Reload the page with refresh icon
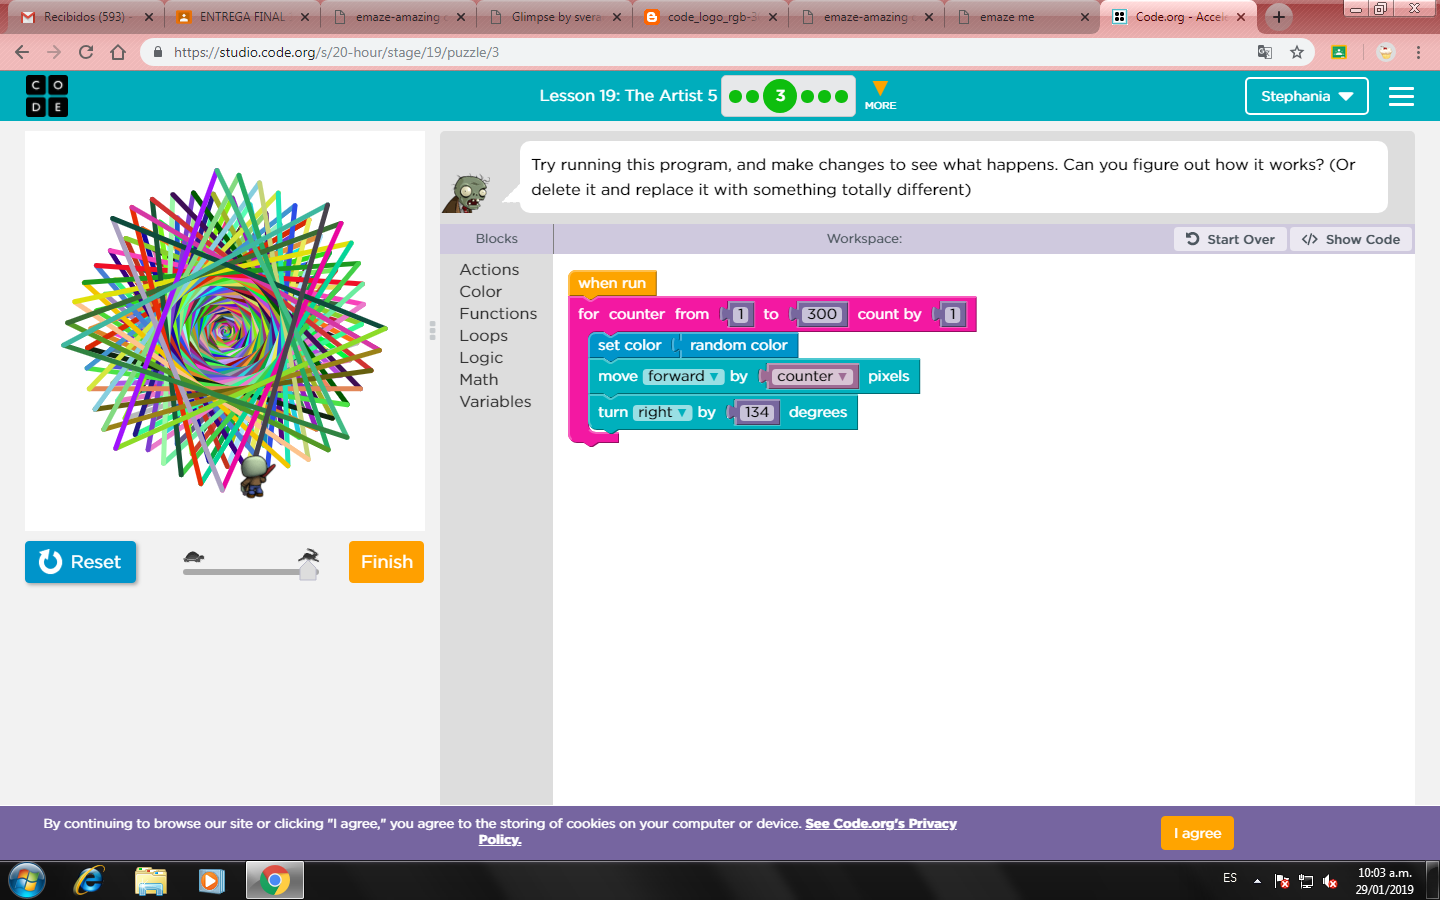This screenshot has height=900, width=1440. (x=86, y=52)
